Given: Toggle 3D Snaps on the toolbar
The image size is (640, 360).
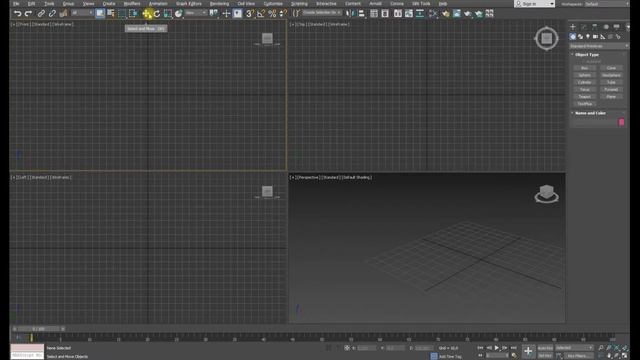Looking at the screenshot, I should click(249, 14).
